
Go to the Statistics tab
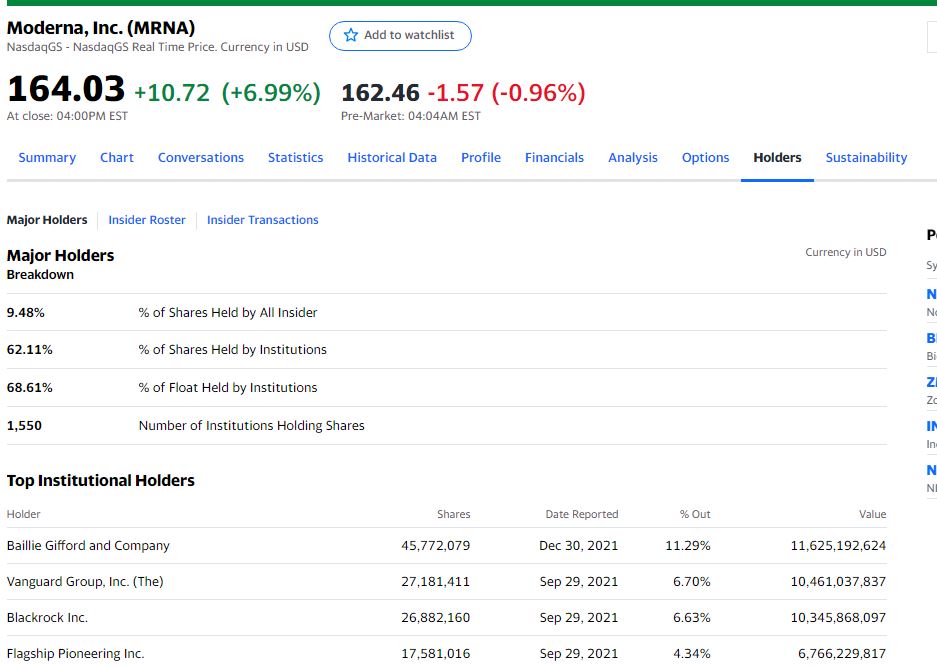295,158
